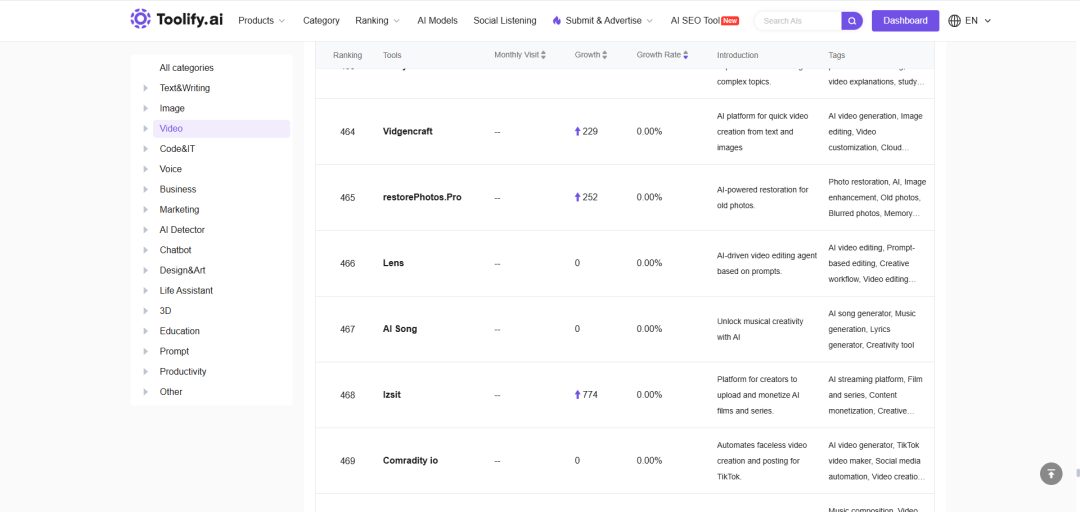Open the Social Listening menu item
Viewport: 1080px width, 512px height.
[505, 21]
